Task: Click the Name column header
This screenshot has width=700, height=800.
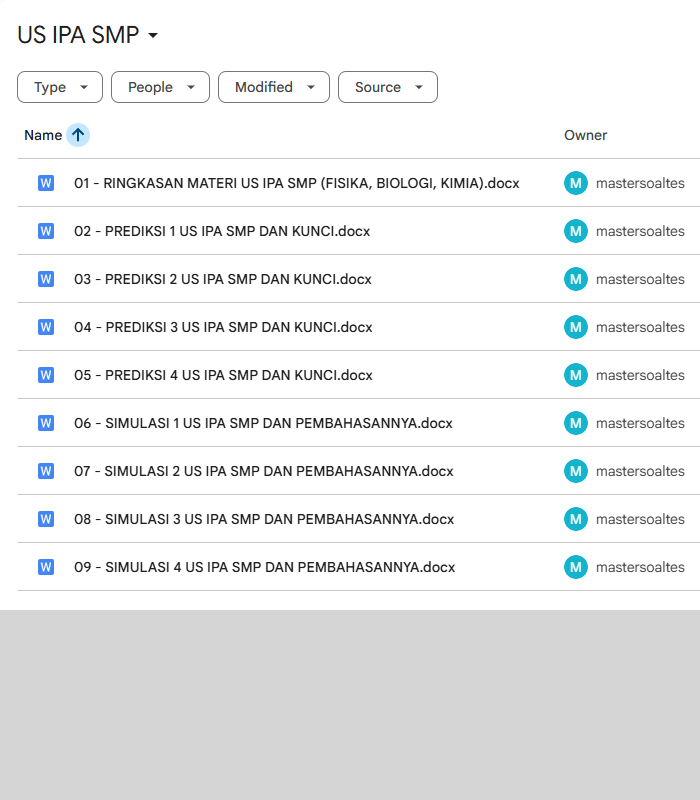Action: (43, 135)
